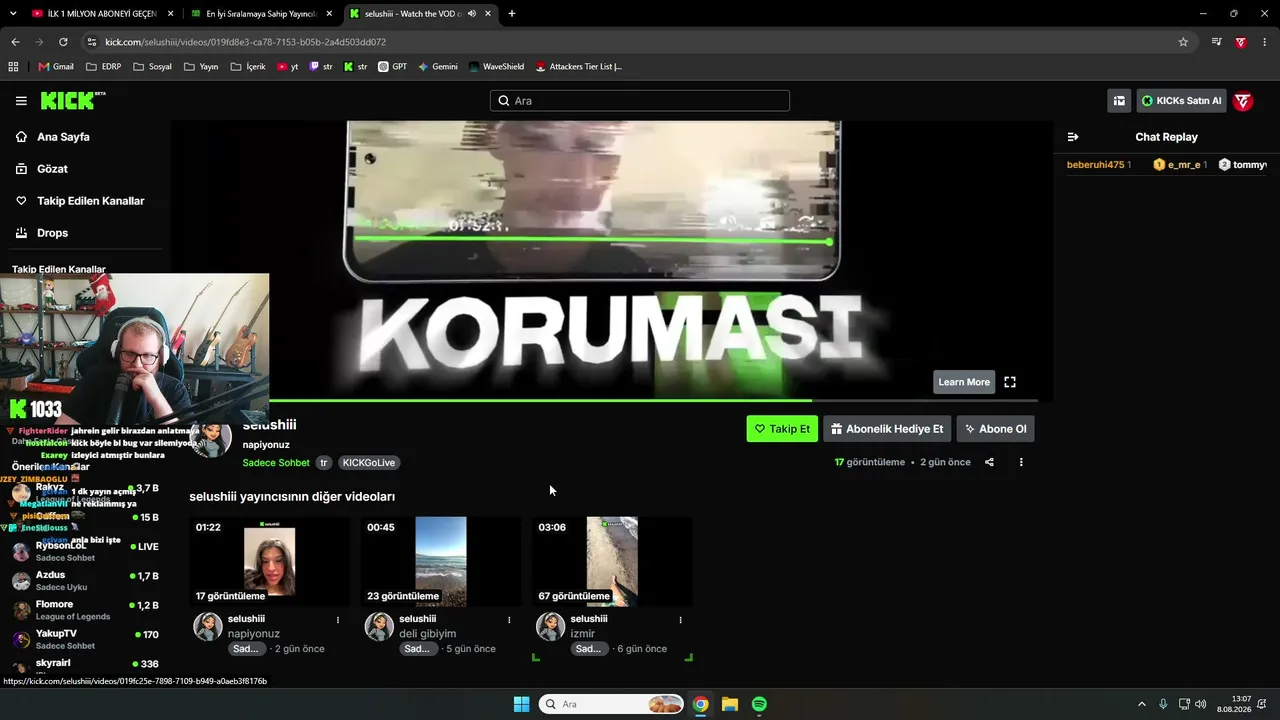Play the 00:45 deli gibiyim video thumbnail
1280x720 pixels.
point(441,561)
